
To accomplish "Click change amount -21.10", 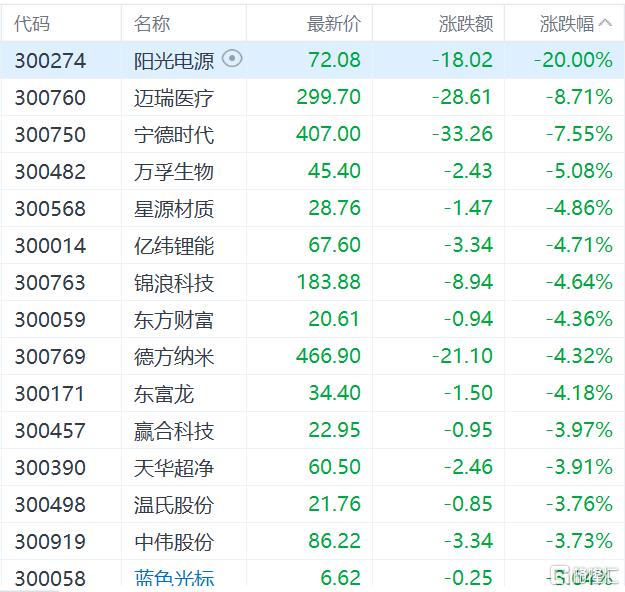I will [x=462, y=355].
